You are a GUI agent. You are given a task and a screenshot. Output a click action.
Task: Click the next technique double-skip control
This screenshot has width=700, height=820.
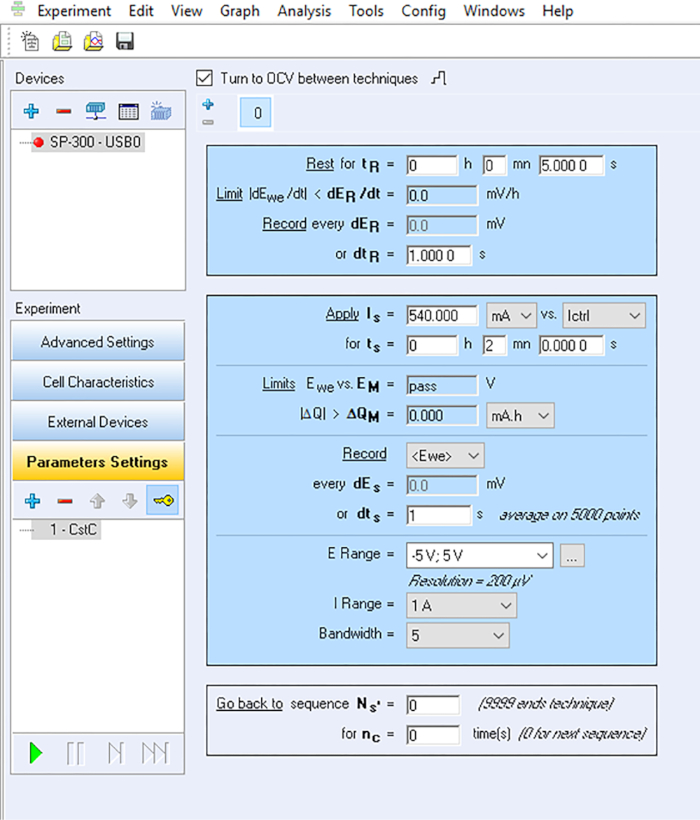point(155,754)
